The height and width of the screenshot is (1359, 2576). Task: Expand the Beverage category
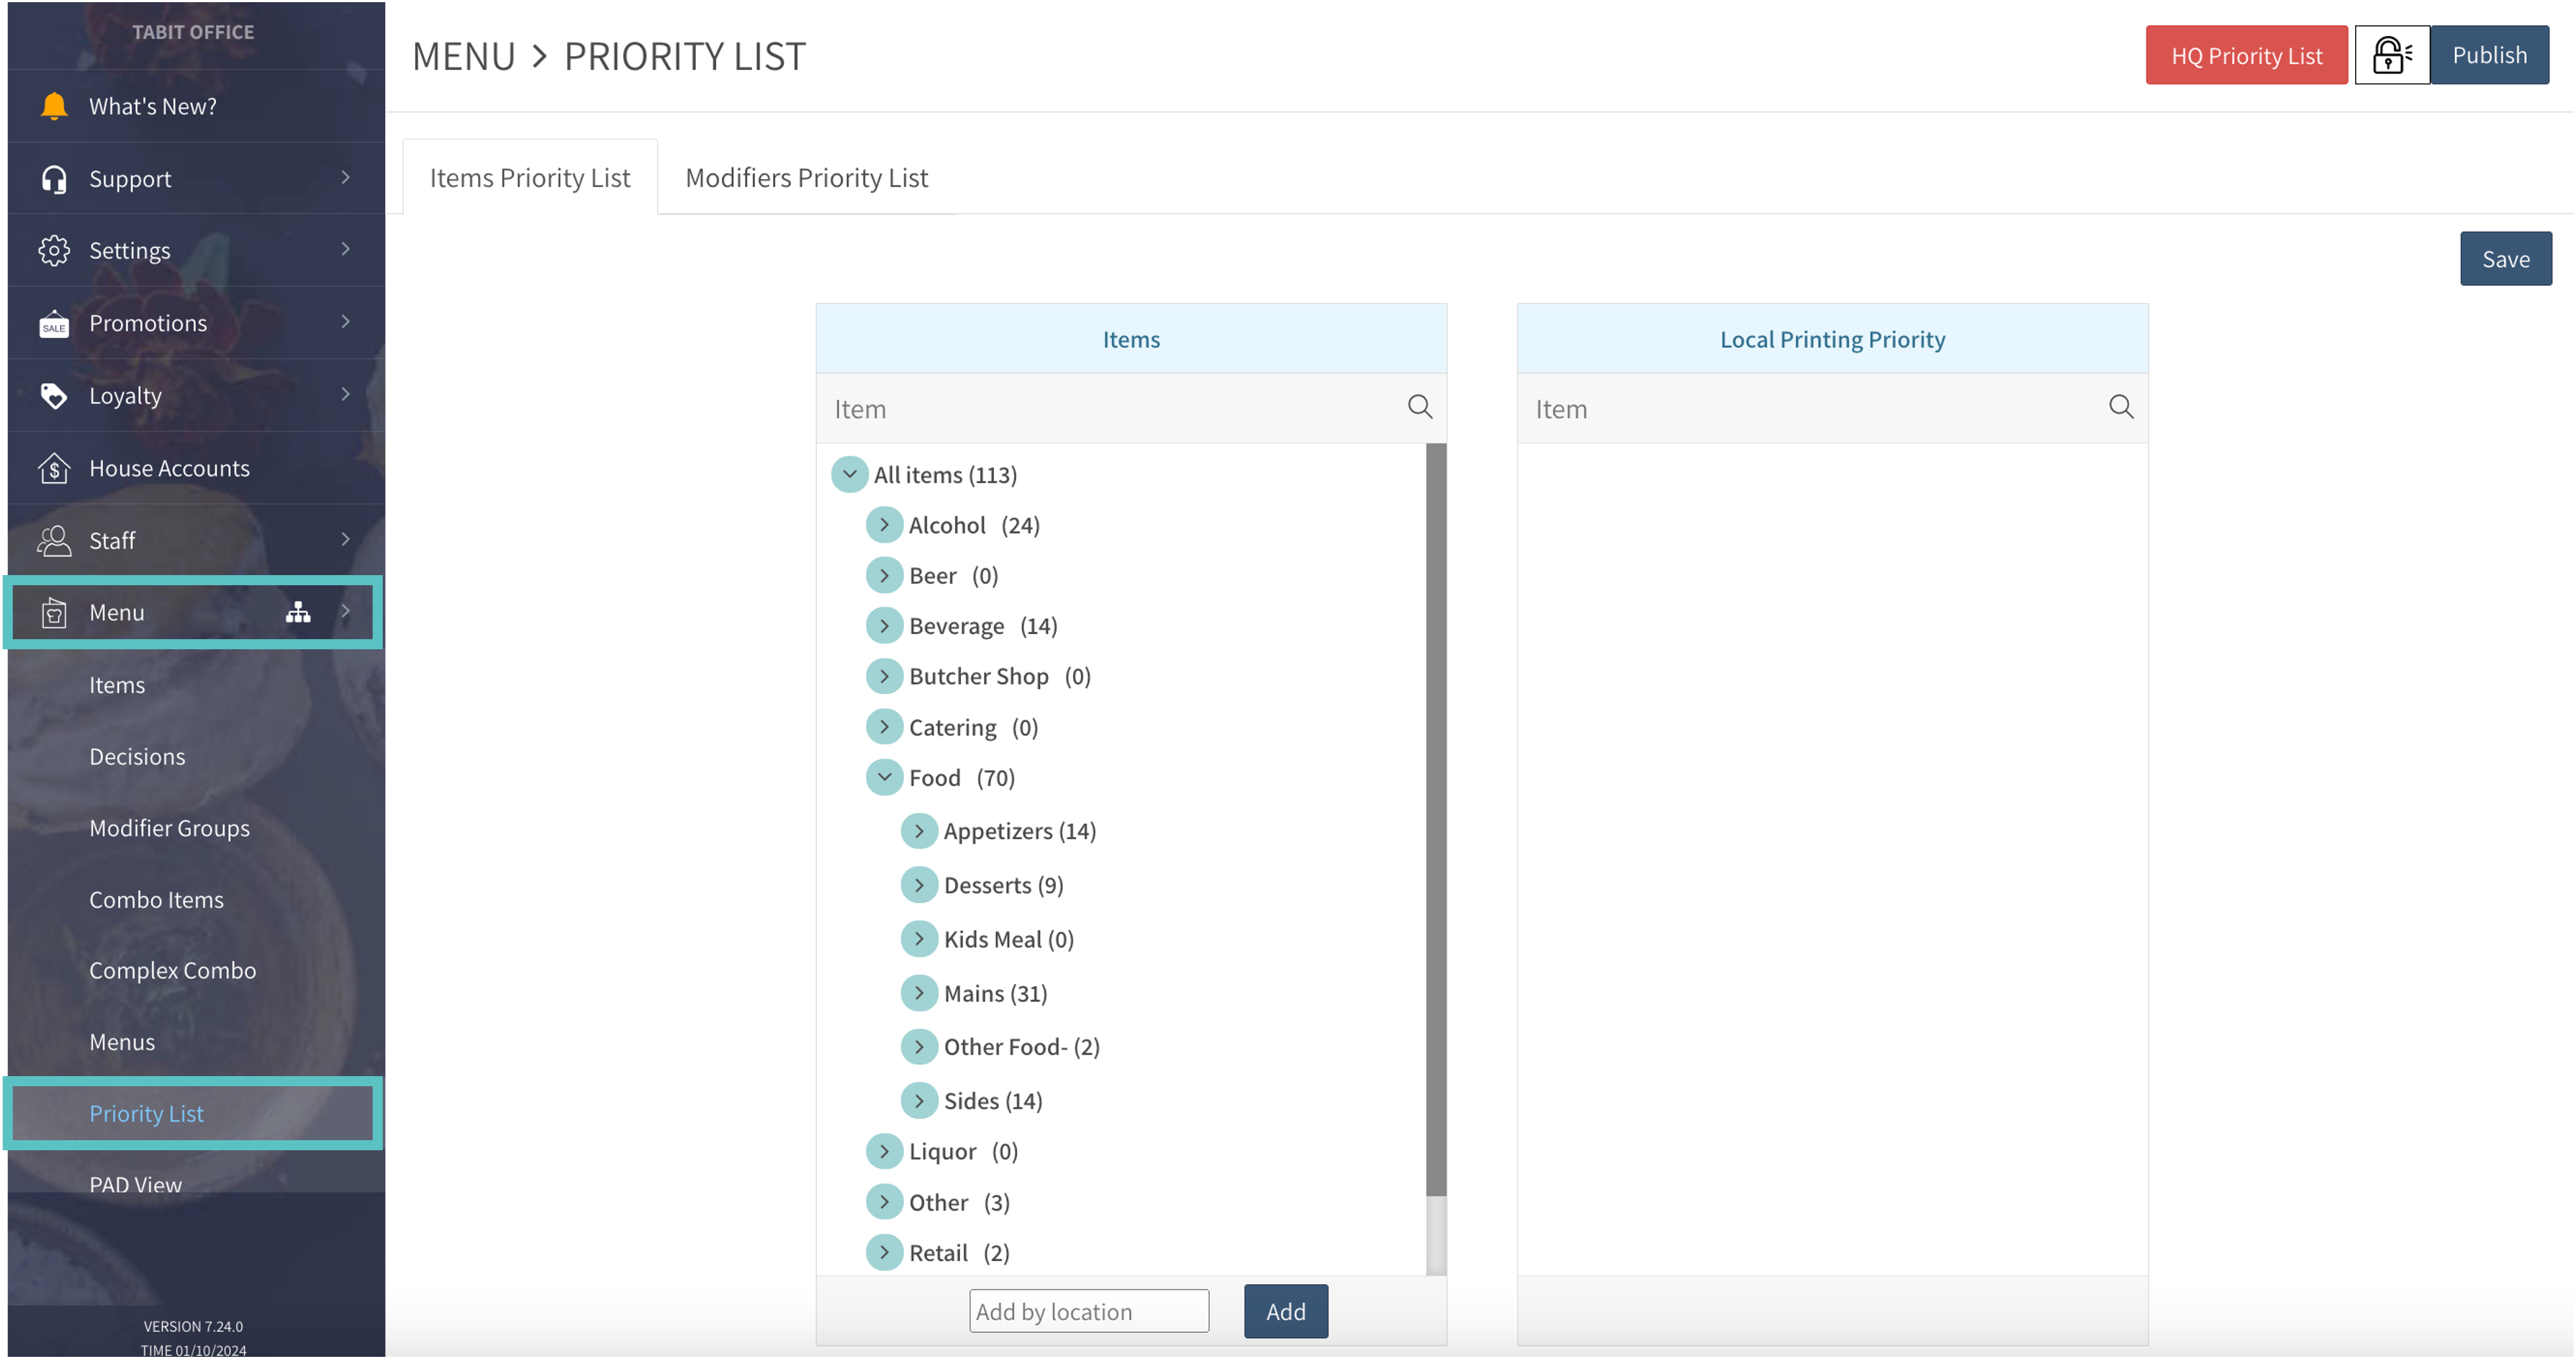point(884,625)
